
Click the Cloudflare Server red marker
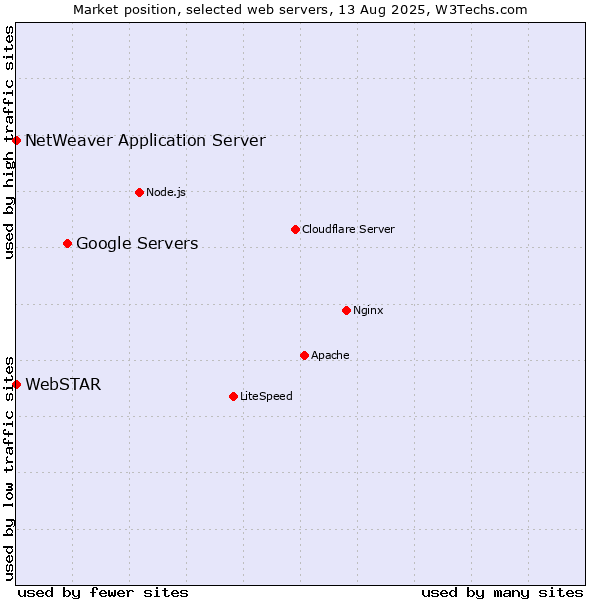[295, 230]
